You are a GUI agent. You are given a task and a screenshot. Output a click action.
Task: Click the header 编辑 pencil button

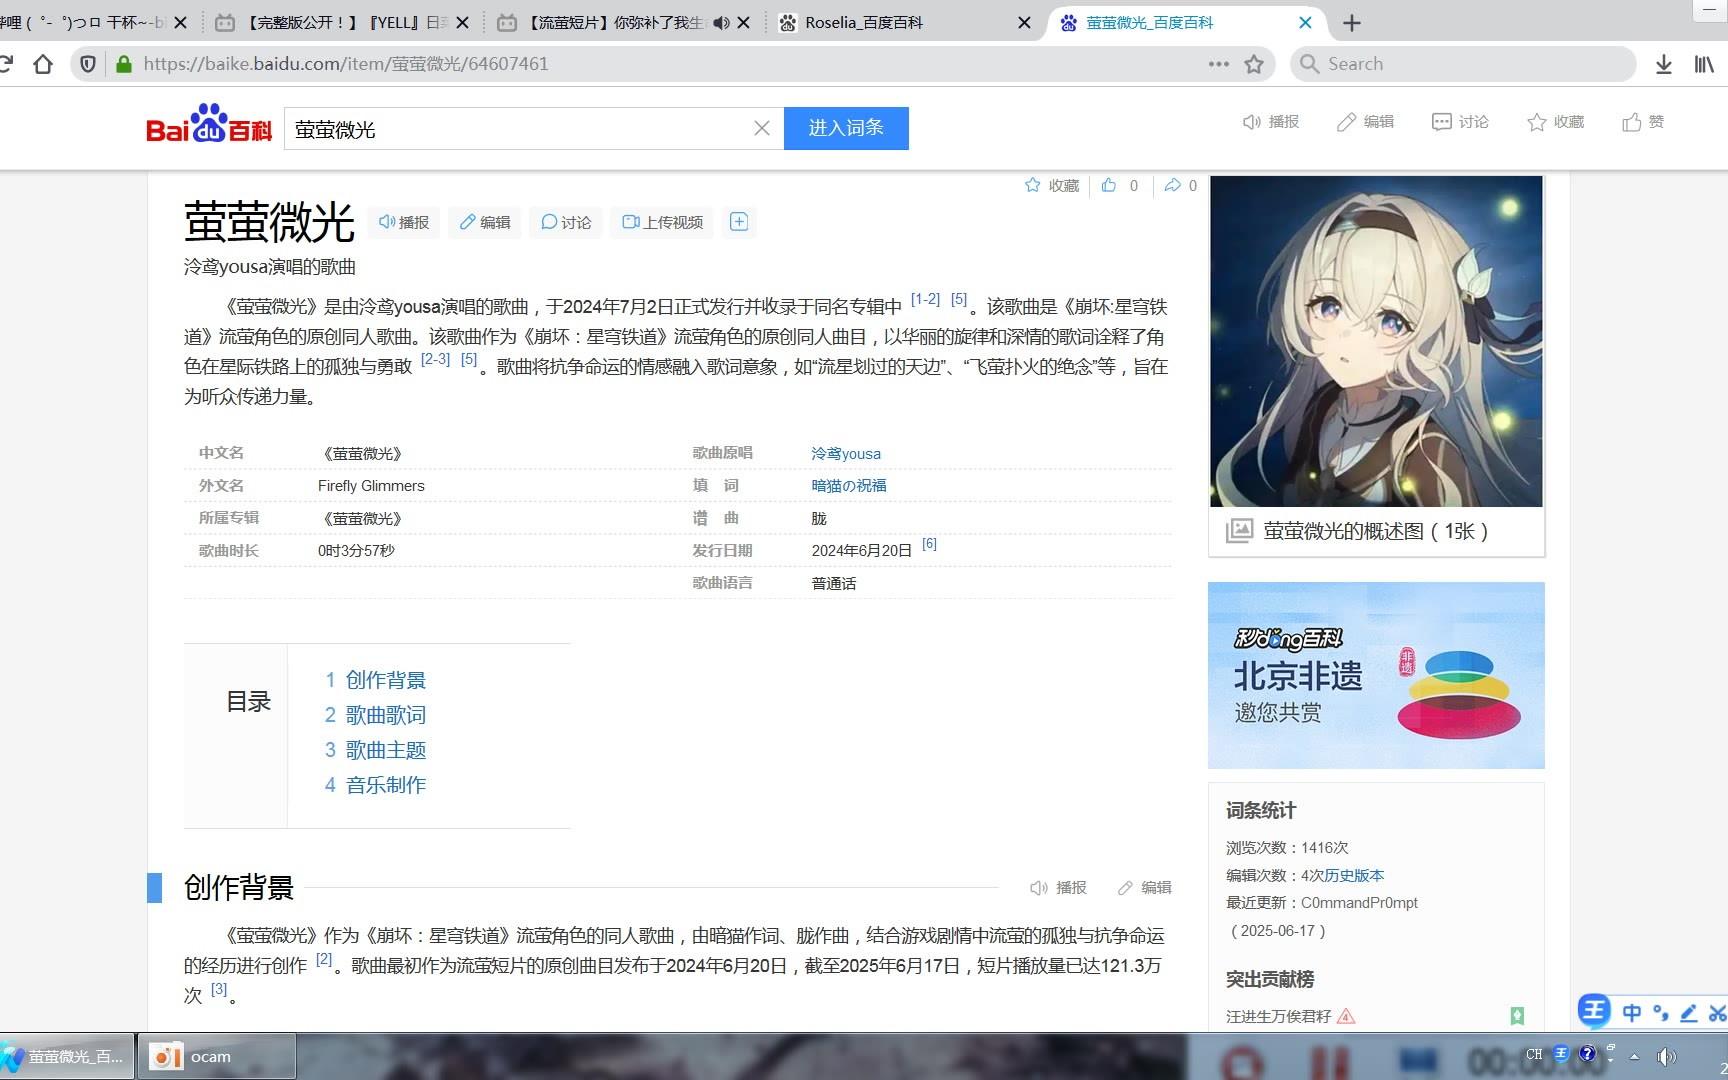pos(1366,122)
